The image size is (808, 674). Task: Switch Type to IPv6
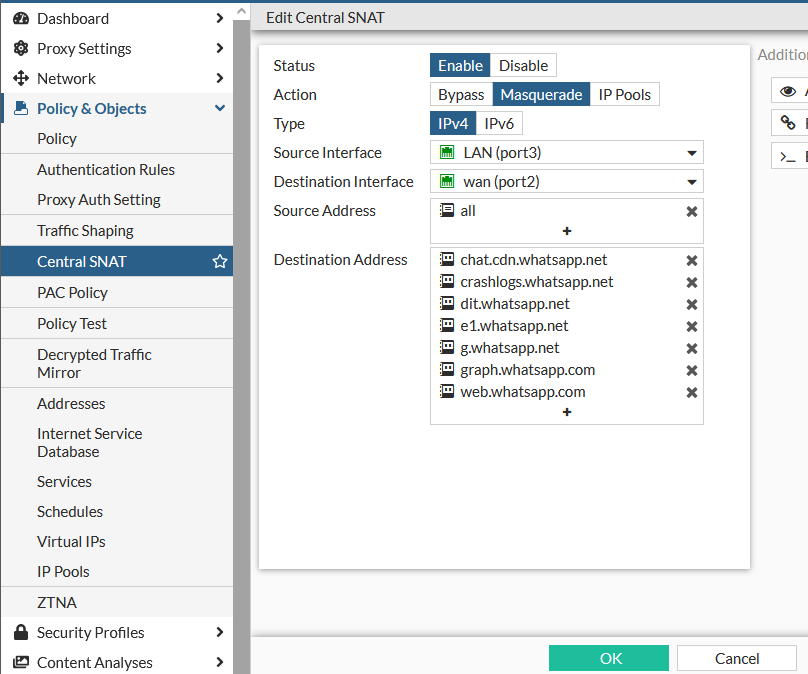tap(499, 124)
